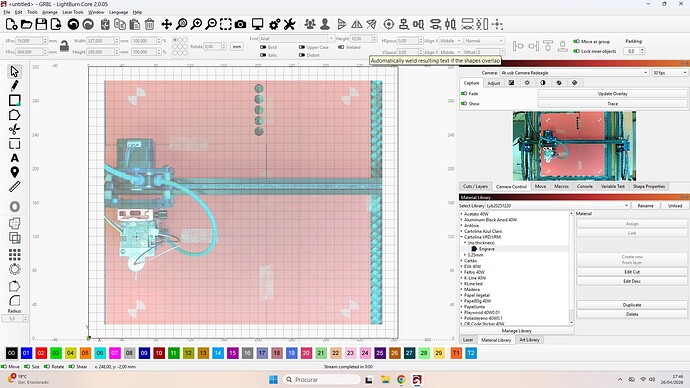The image size is (690, 388).
Task: Click the Edit Cut button
Action: (x=632, y=272)
